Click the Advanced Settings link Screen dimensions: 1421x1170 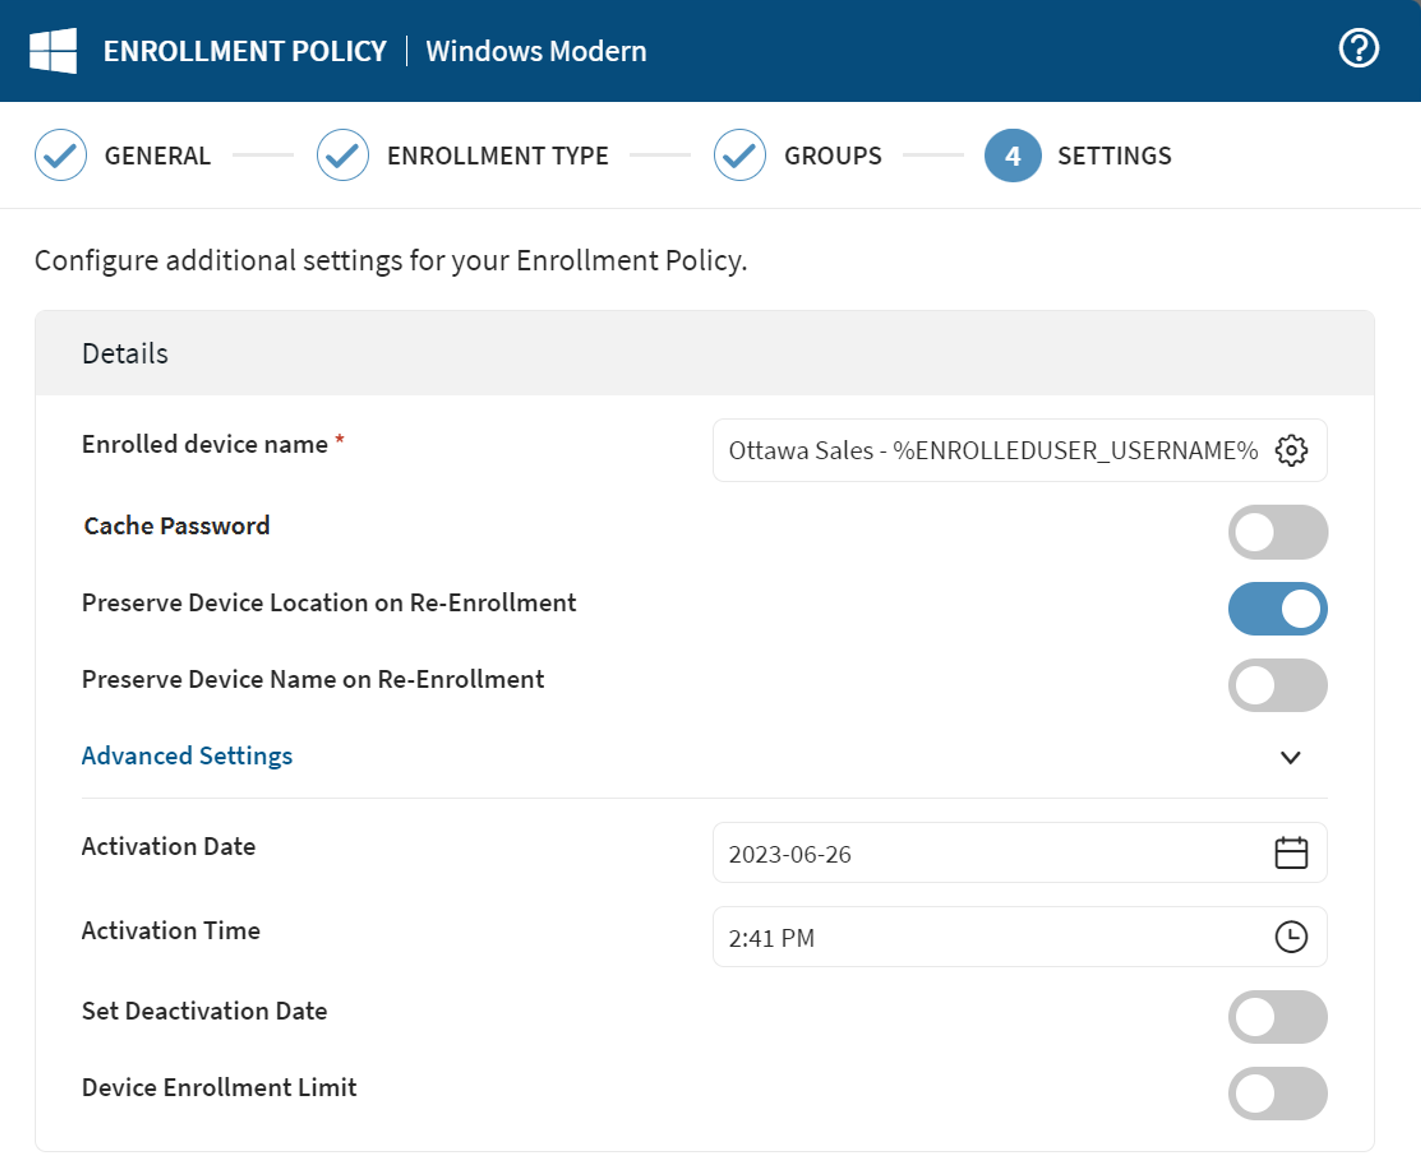tap(186, 756)
